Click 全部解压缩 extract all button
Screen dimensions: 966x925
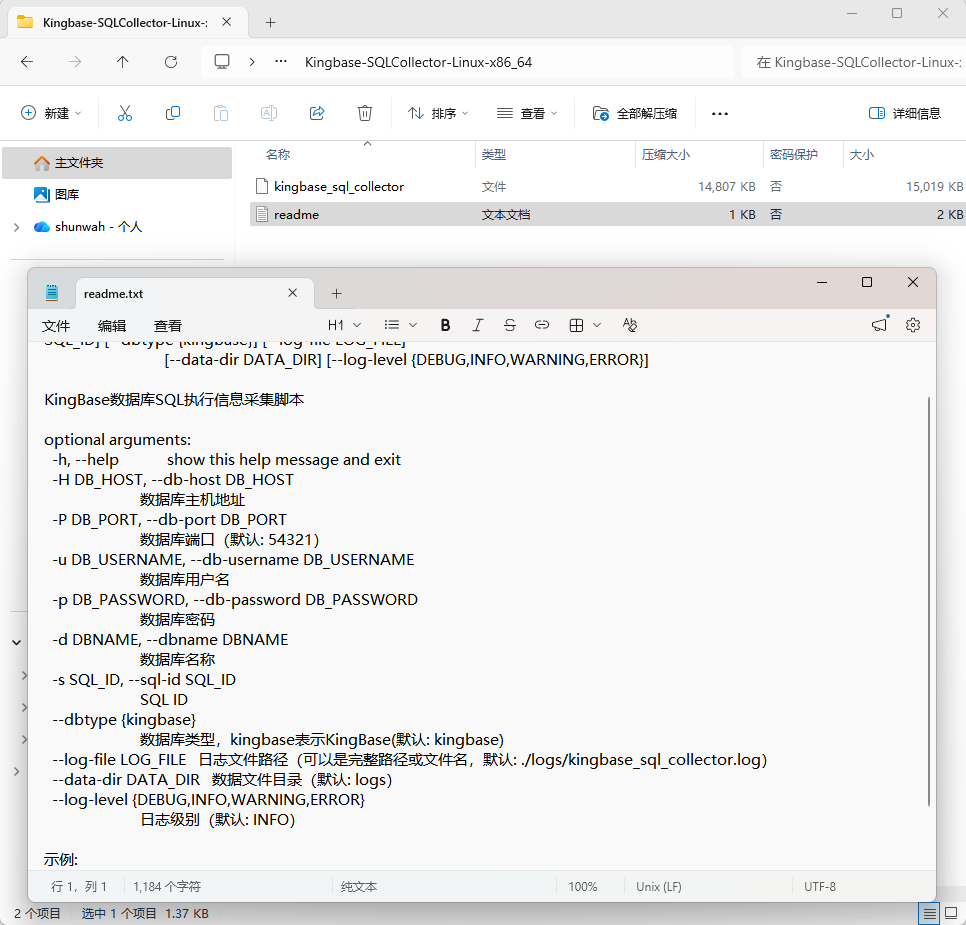coord(635,113)
